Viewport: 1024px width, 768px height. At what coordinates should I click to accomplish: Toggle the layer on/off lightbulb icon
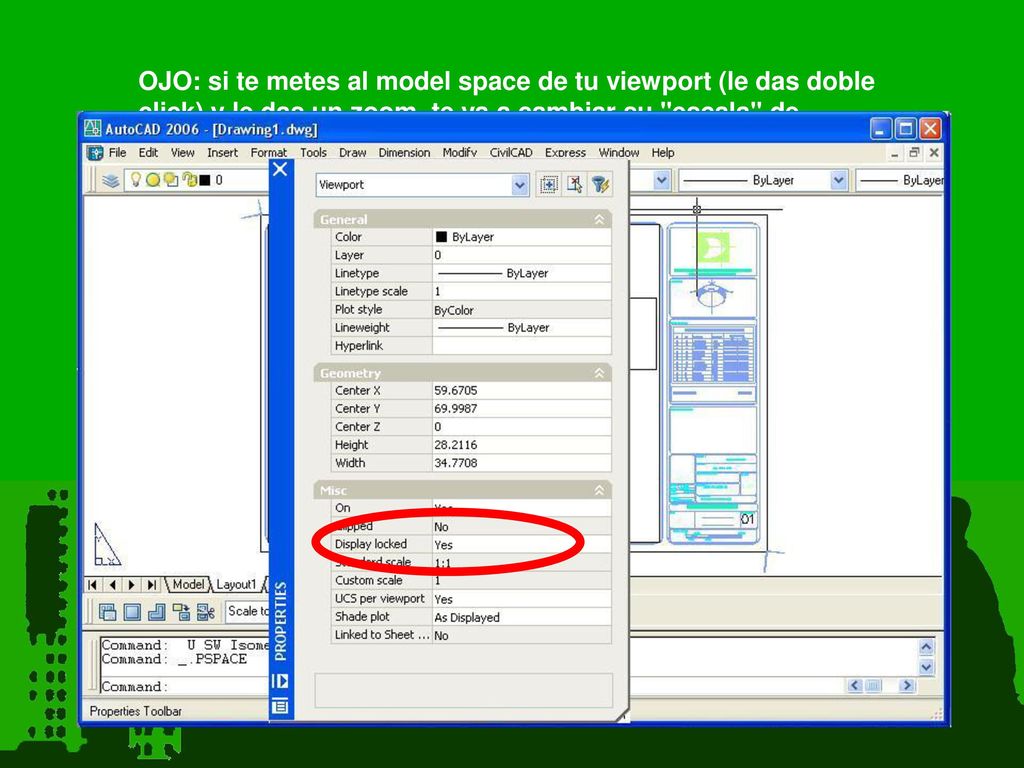pos(136,179)
